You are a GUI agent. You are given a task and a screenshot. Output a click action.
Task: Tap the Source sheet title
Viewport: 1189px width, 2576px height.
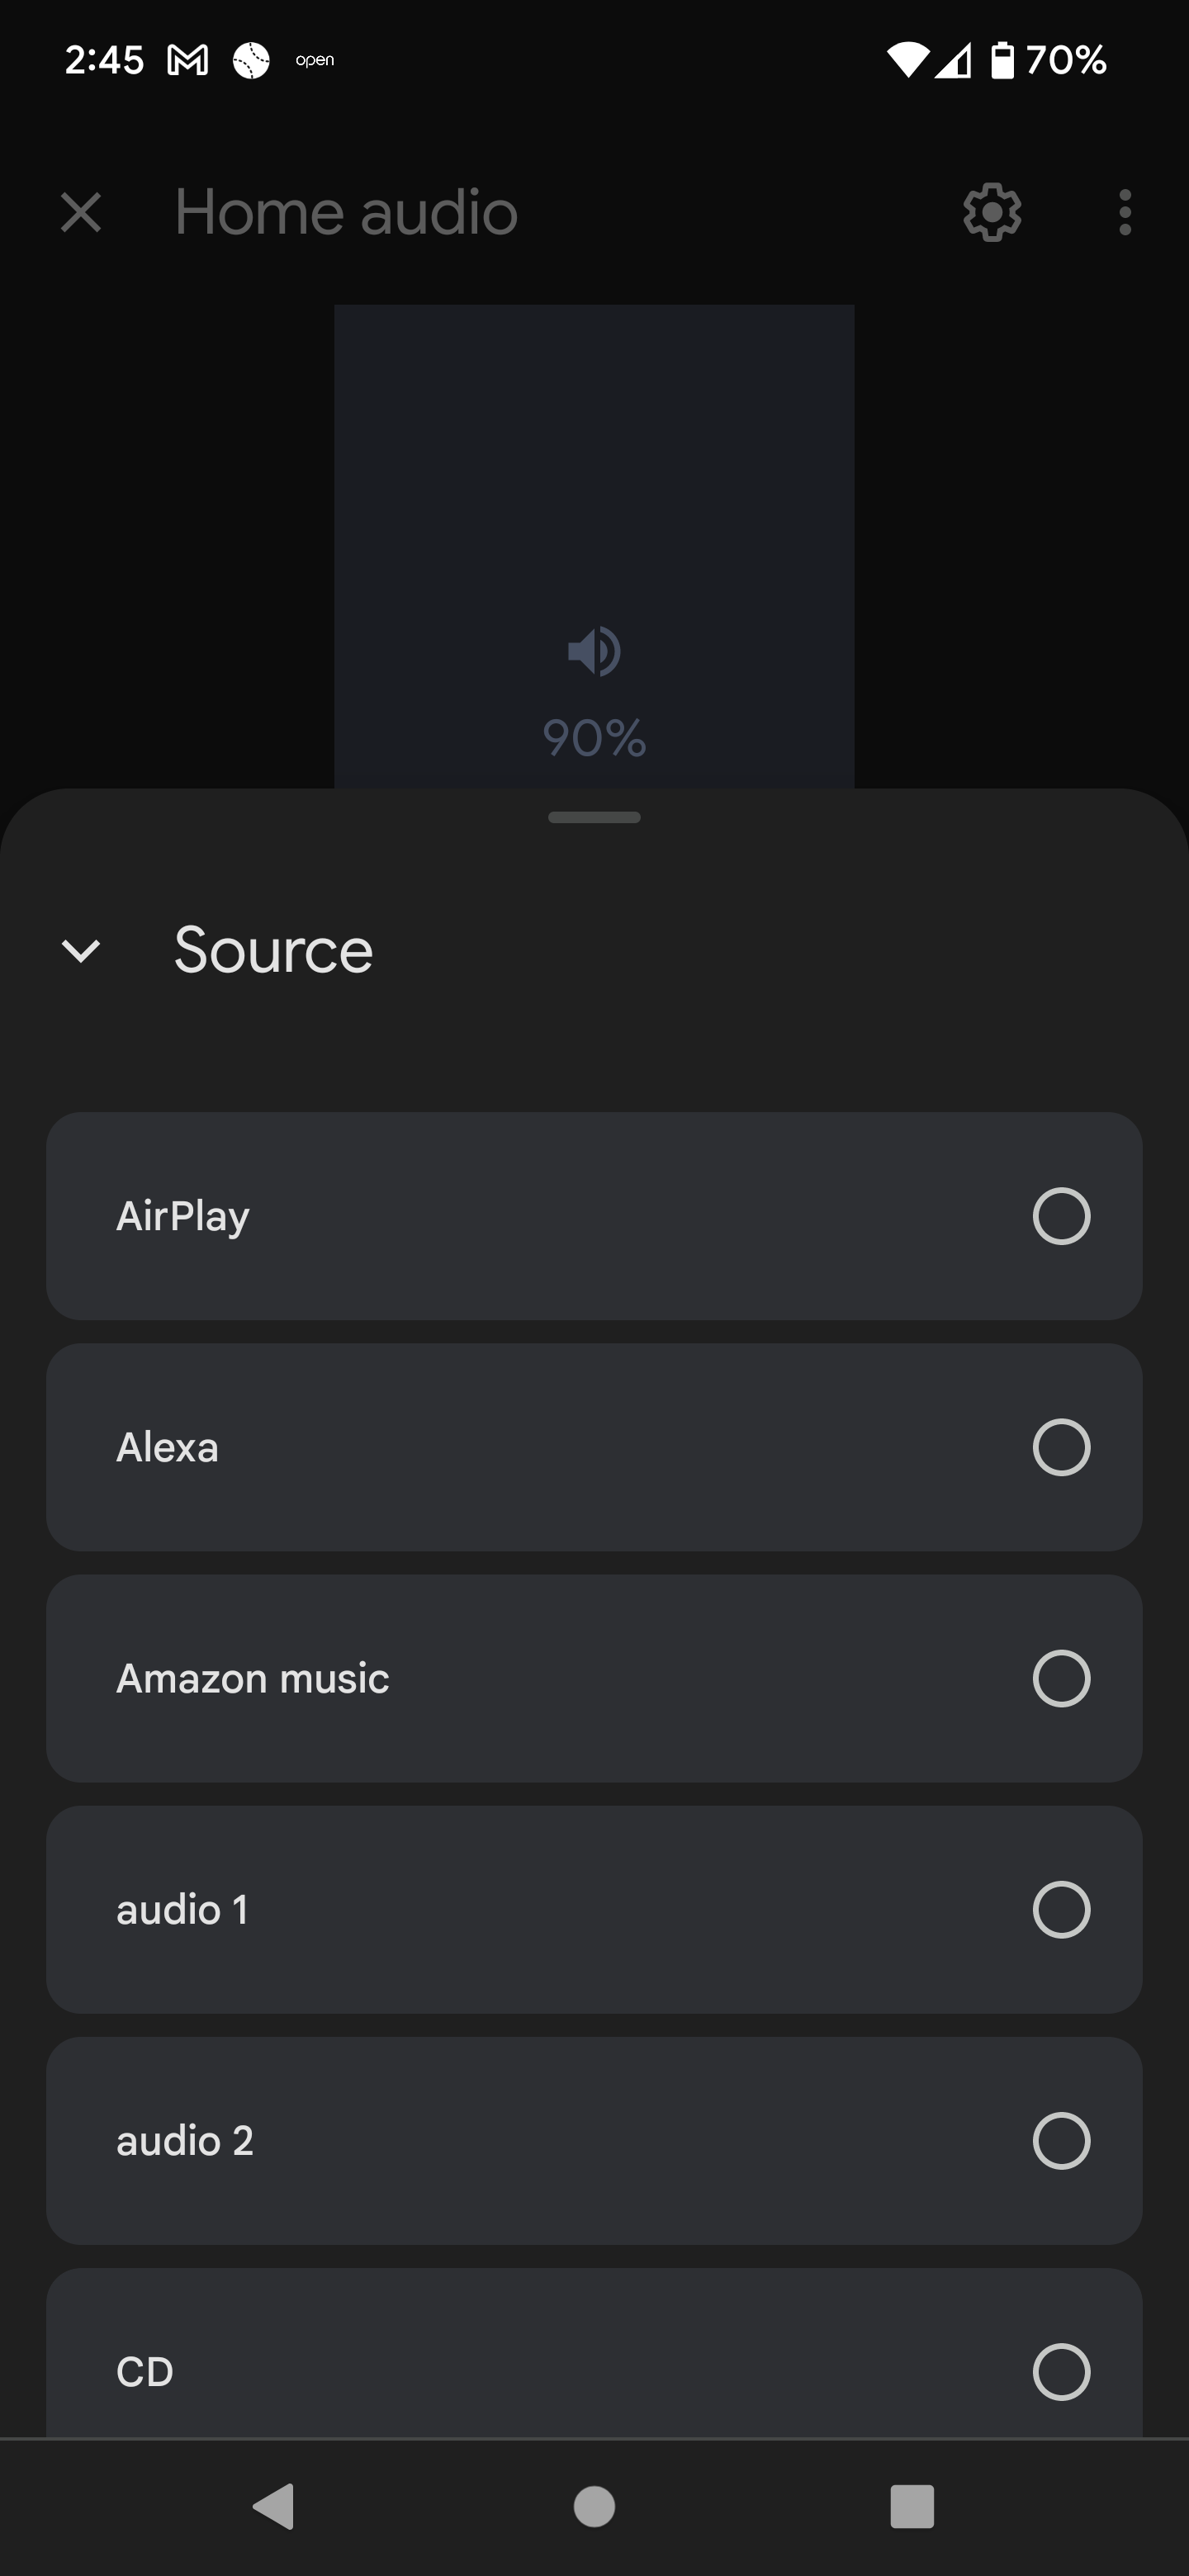(x=273, y=950)
